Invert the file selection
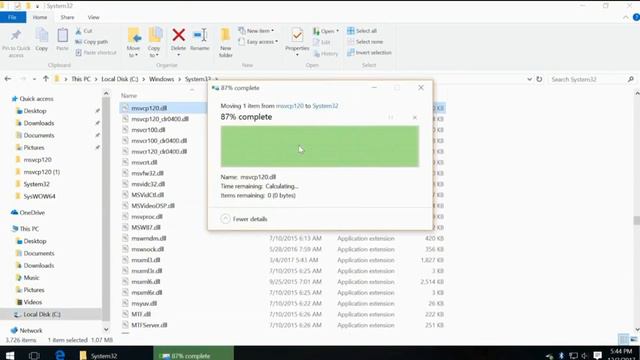The width and height of the screenshot is (640, 360). tap(369, 53)
